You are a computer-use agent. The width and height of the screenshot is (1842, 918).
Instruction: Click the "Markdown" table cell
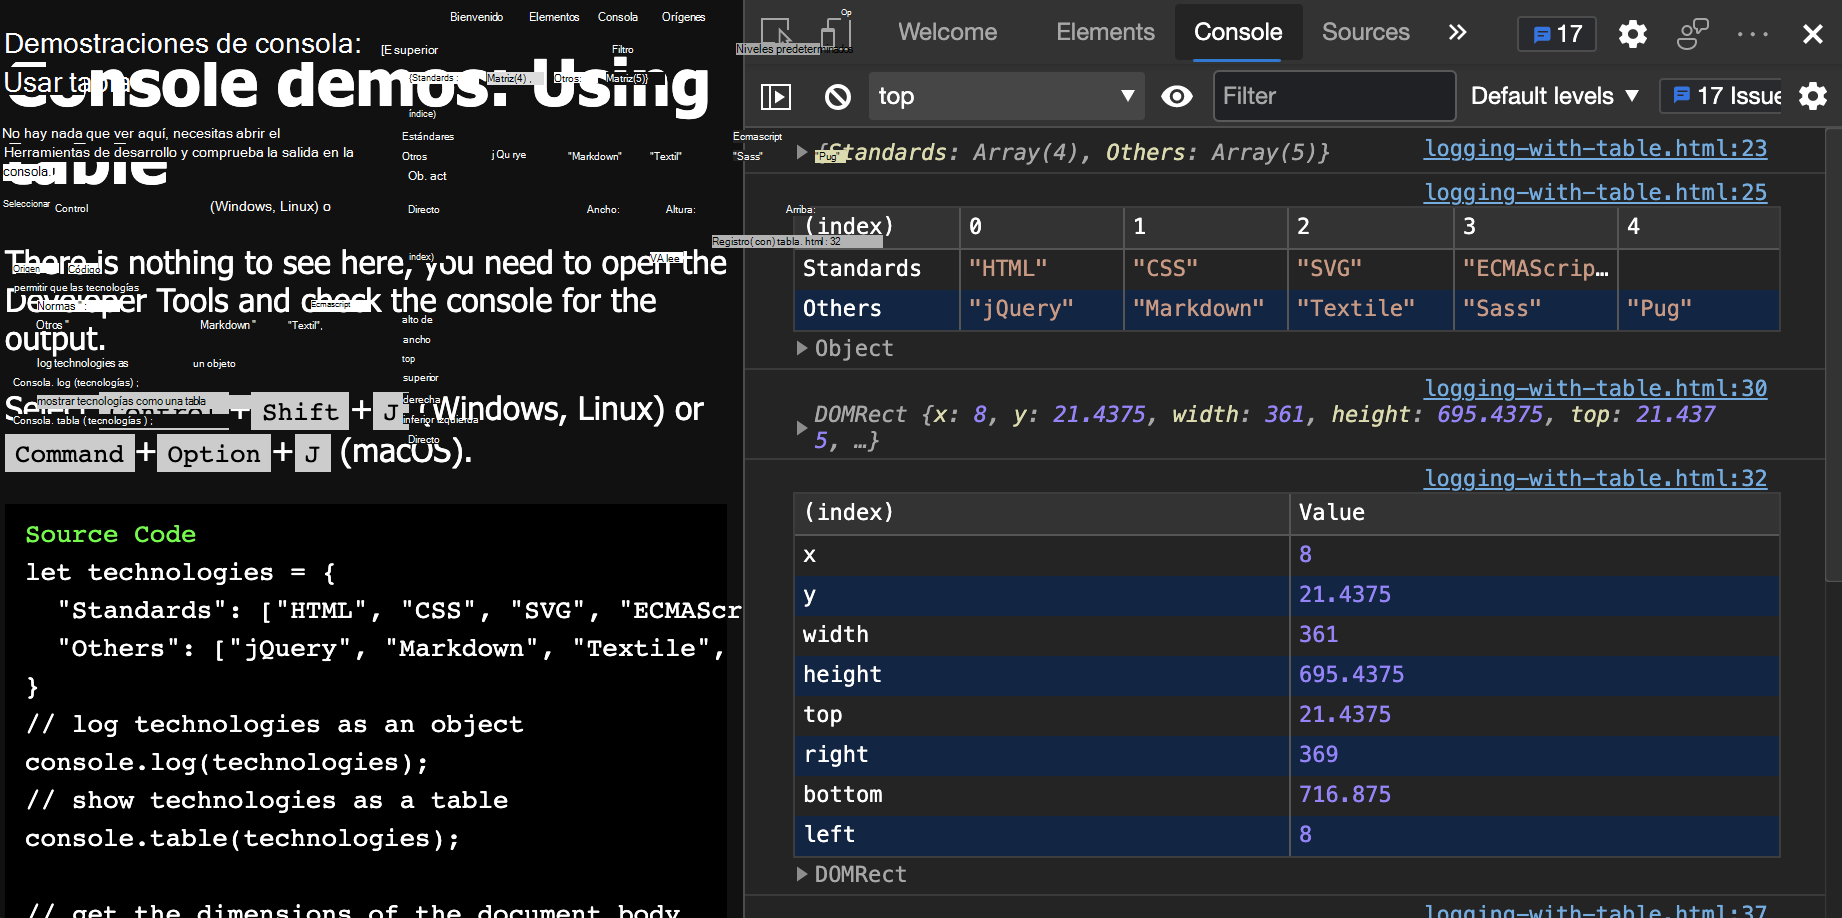(1205, 308)
